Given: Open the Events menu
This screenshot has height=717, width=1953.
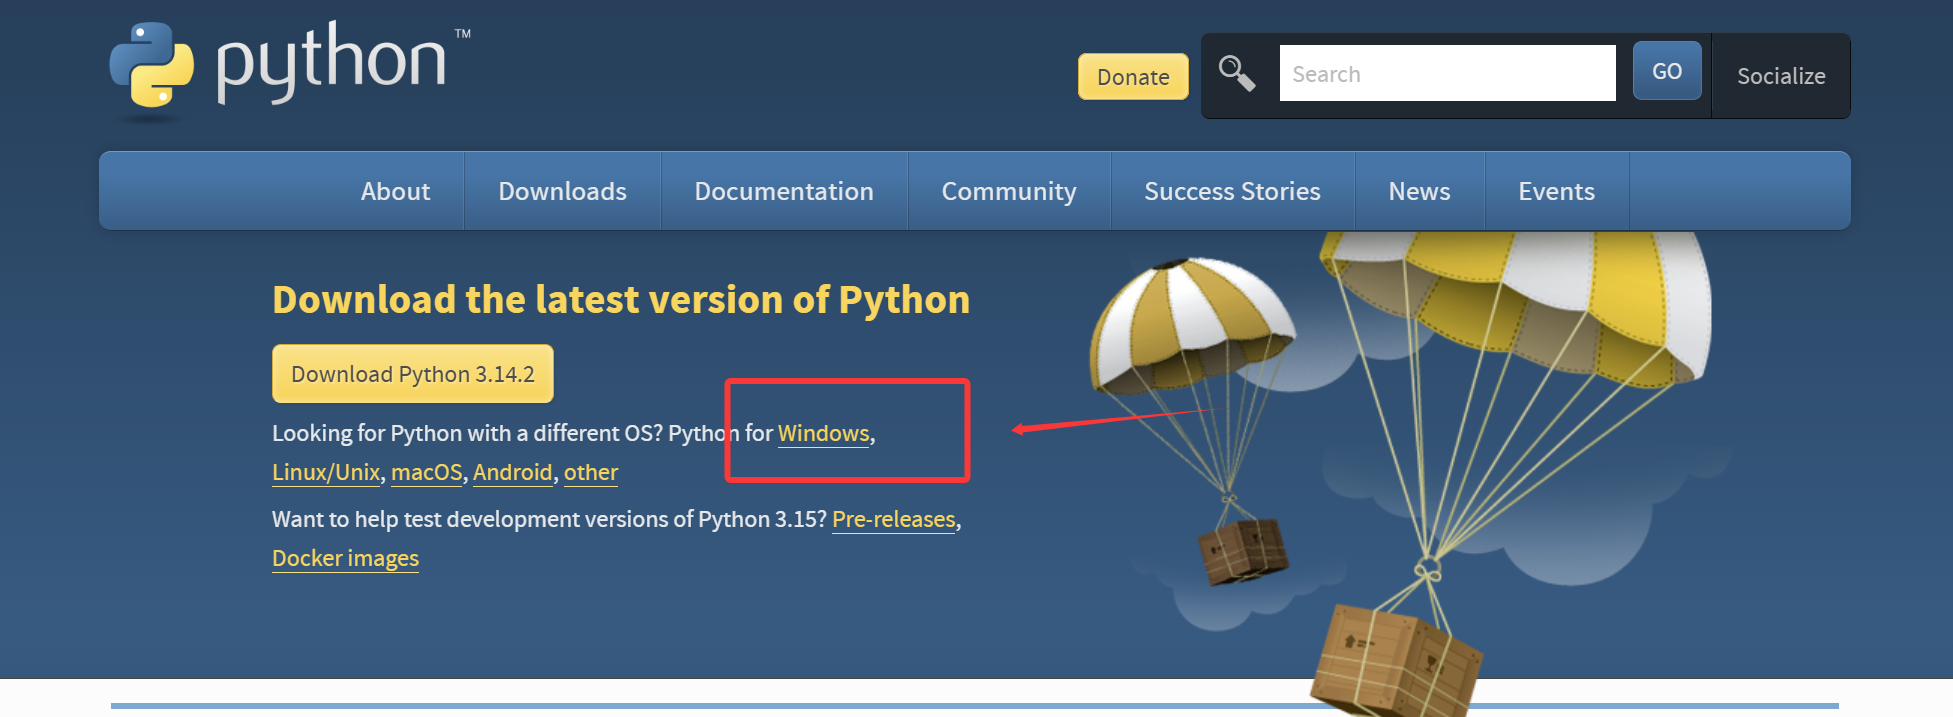Looking at the screenshot, I should tap(1556, 191).
